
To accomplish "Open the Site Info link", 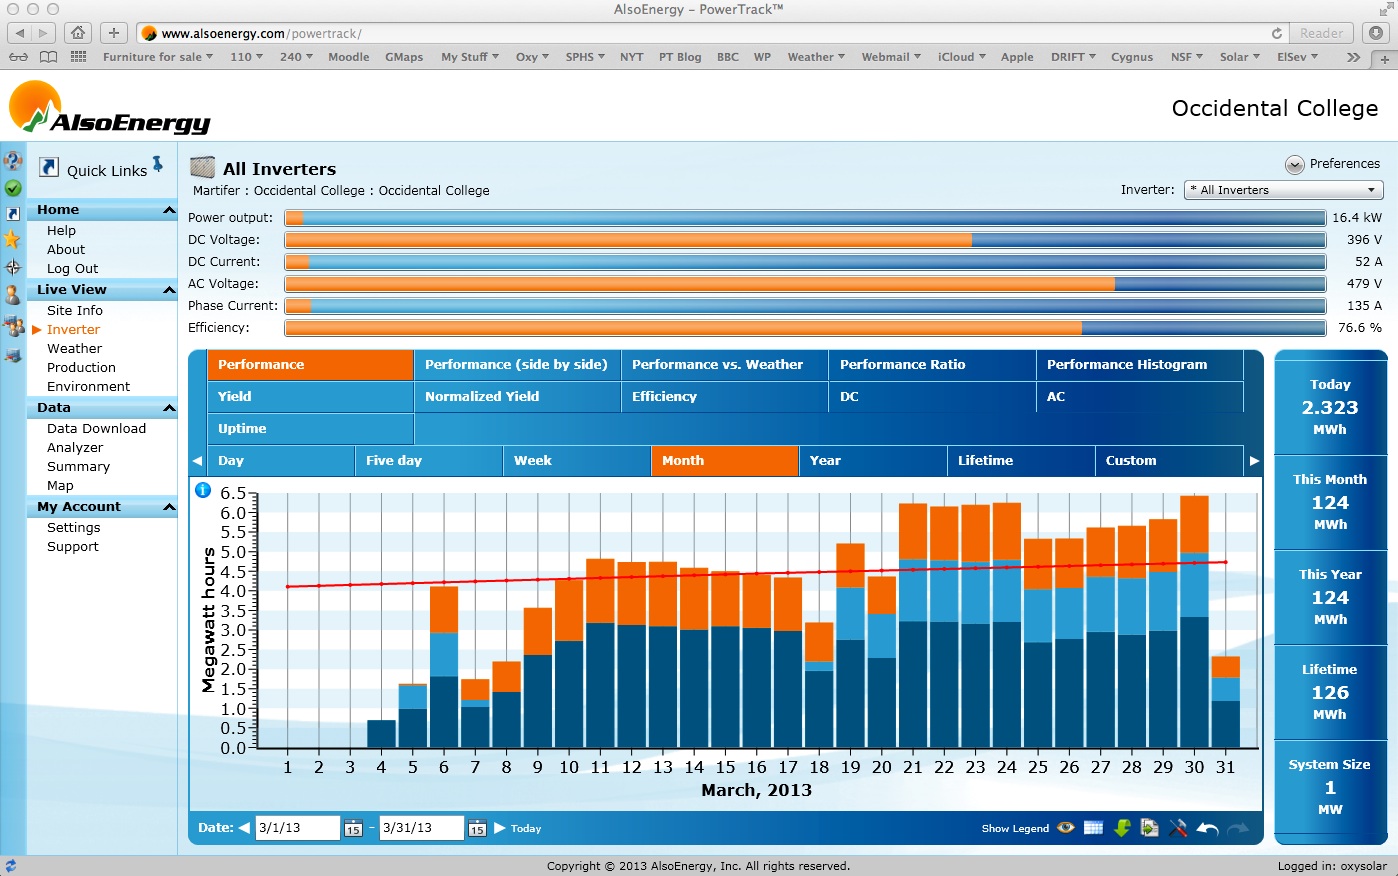I will point(75,311).
